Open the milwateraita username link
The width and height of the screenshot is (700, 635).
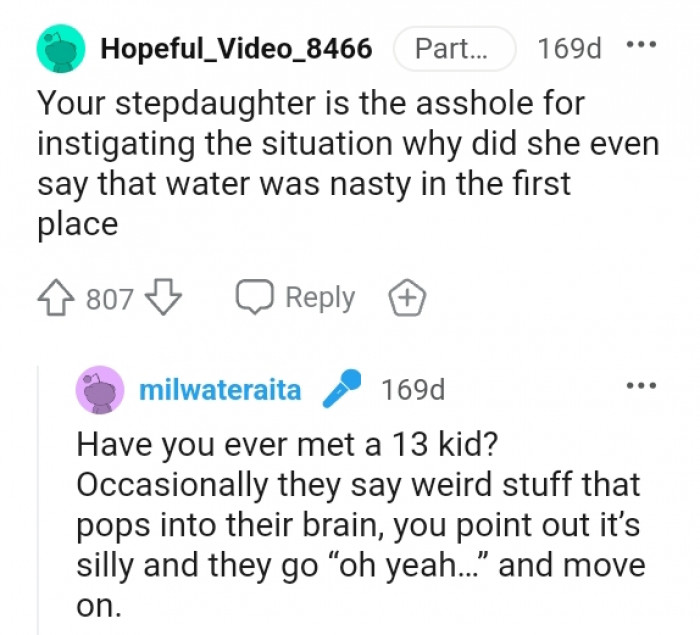coord(220,390)
